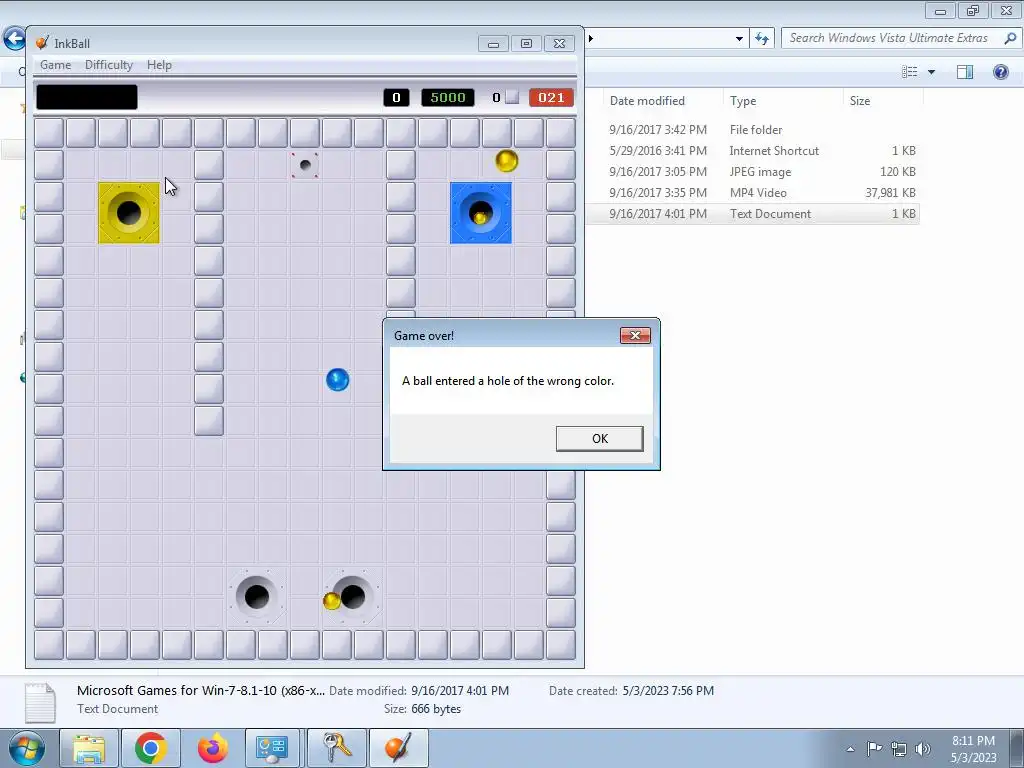Image resolution: width=1024 pixels, height=768 pixels.
Task: Sort by the Type column header
Action: [782, 101]
